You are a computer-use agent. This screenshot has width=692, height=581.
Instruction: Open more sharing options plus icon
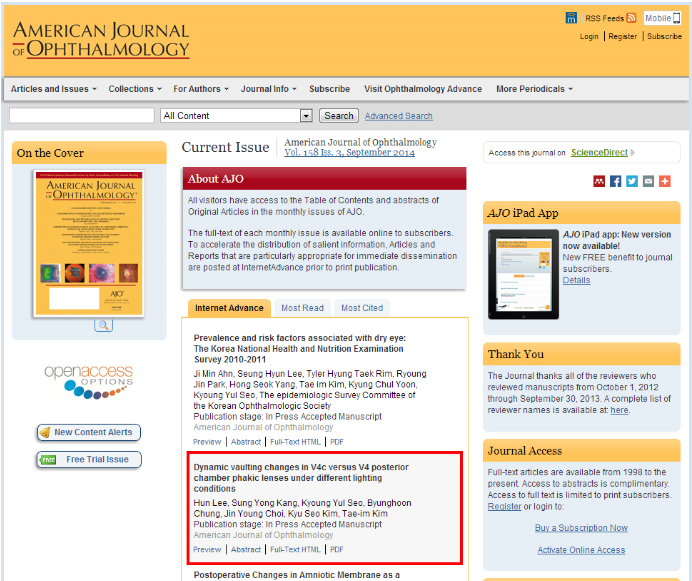[x=665, y=181]
